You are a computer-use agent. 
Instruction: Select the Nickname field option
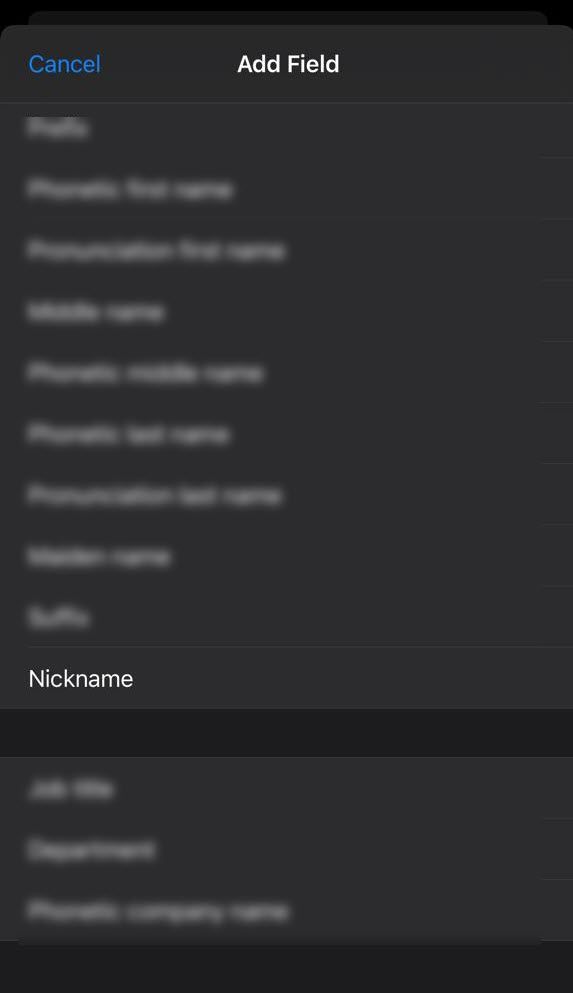(x=286, y=678)
